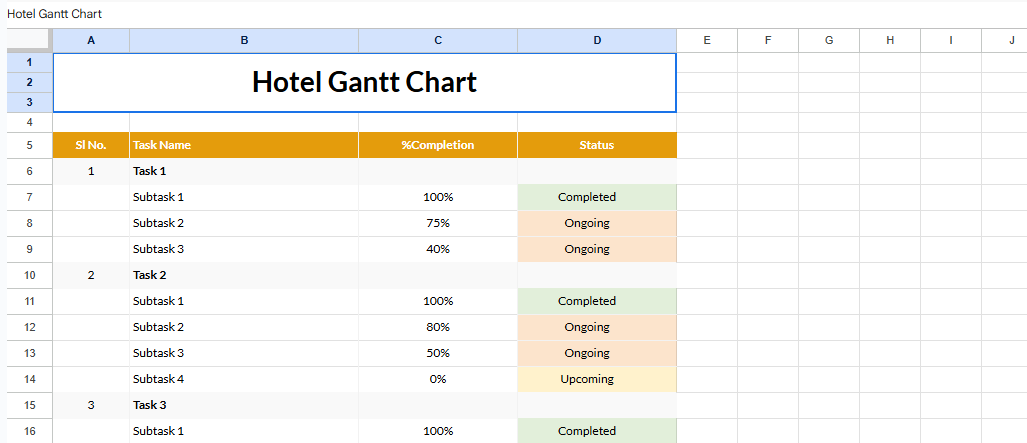Select the Upcoming status cell
Screen dimensions: 1027x443
coord(597,379)
